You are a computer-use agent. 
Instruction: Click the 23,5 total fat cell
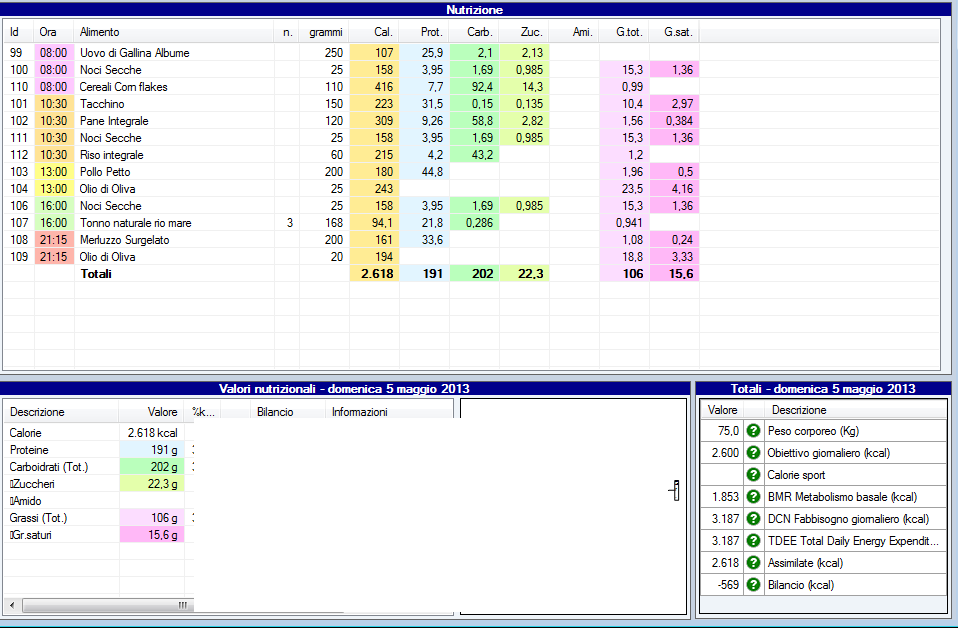(624, 189)
